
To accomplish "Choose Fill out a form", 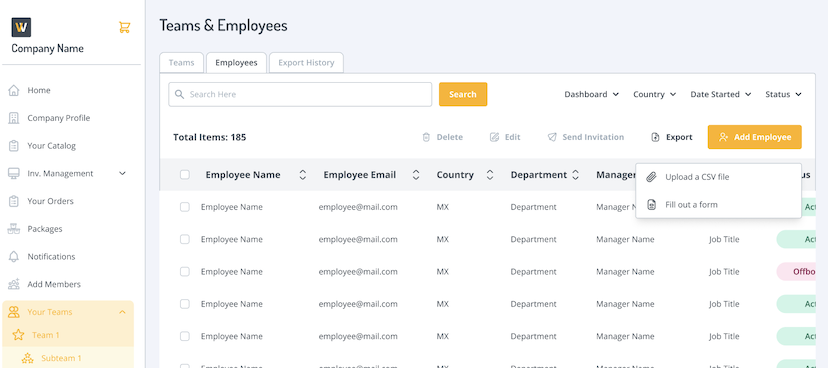I will (719, 205).
